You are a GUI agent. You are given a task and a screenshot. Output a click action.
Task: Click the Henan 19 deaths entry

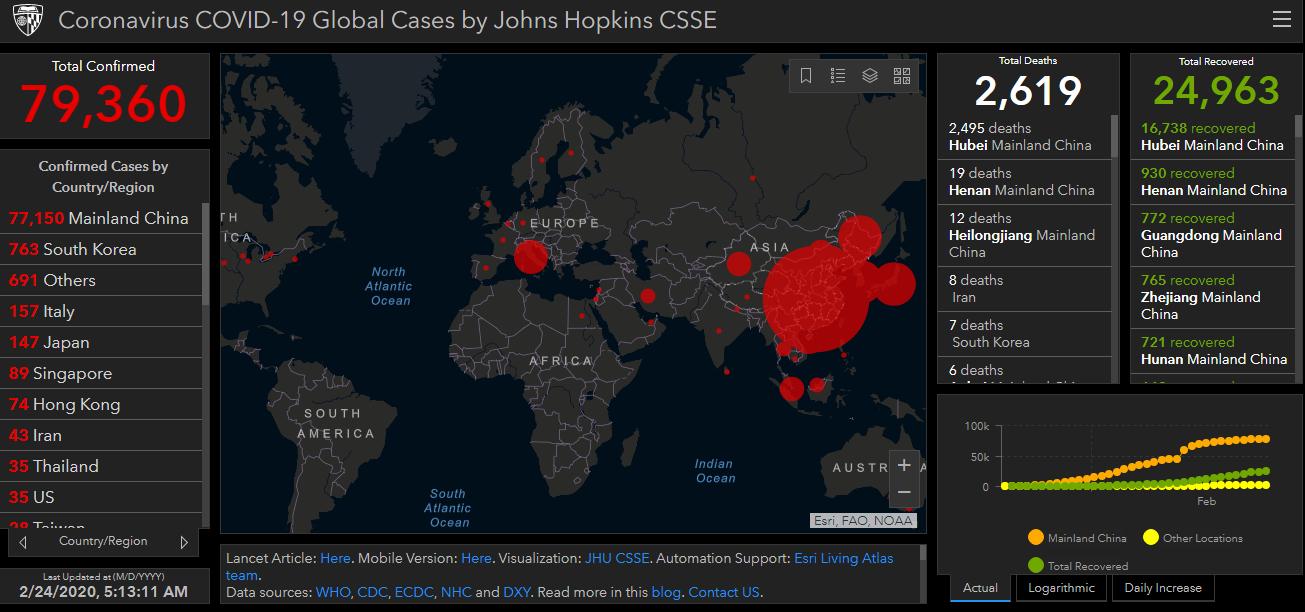(1024, 182)
